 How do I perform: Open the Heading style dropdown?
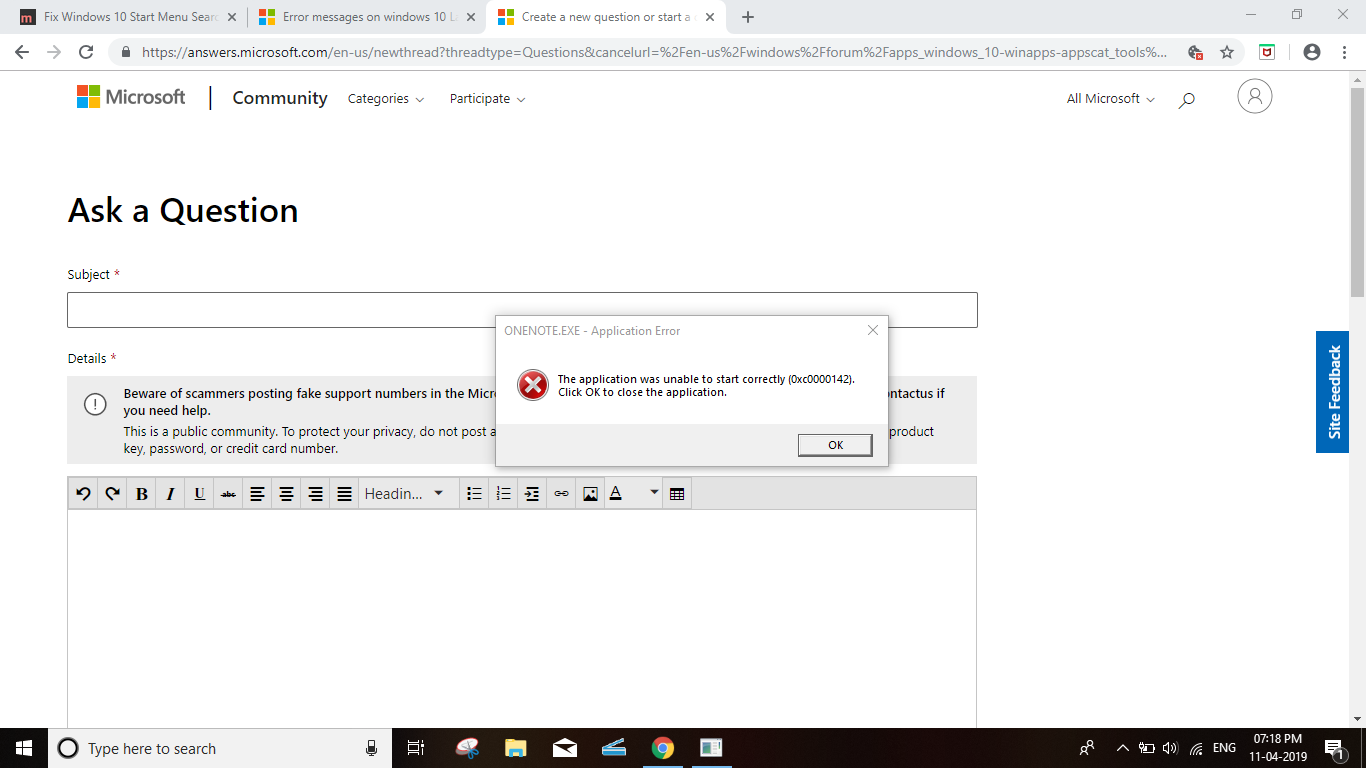[x=404, y=493]
